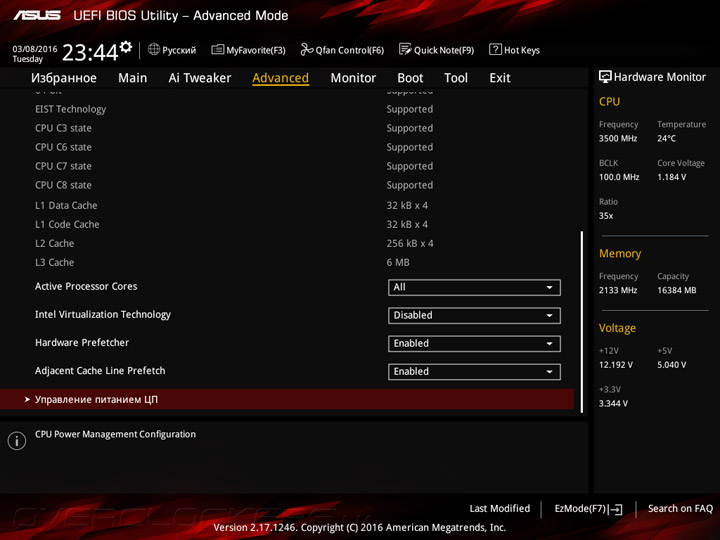The width and height of the screenshot is (720, 540).
Task: Click the Hardware Prefetcher label
Action: pyautogui.click(x=82, y=343)
